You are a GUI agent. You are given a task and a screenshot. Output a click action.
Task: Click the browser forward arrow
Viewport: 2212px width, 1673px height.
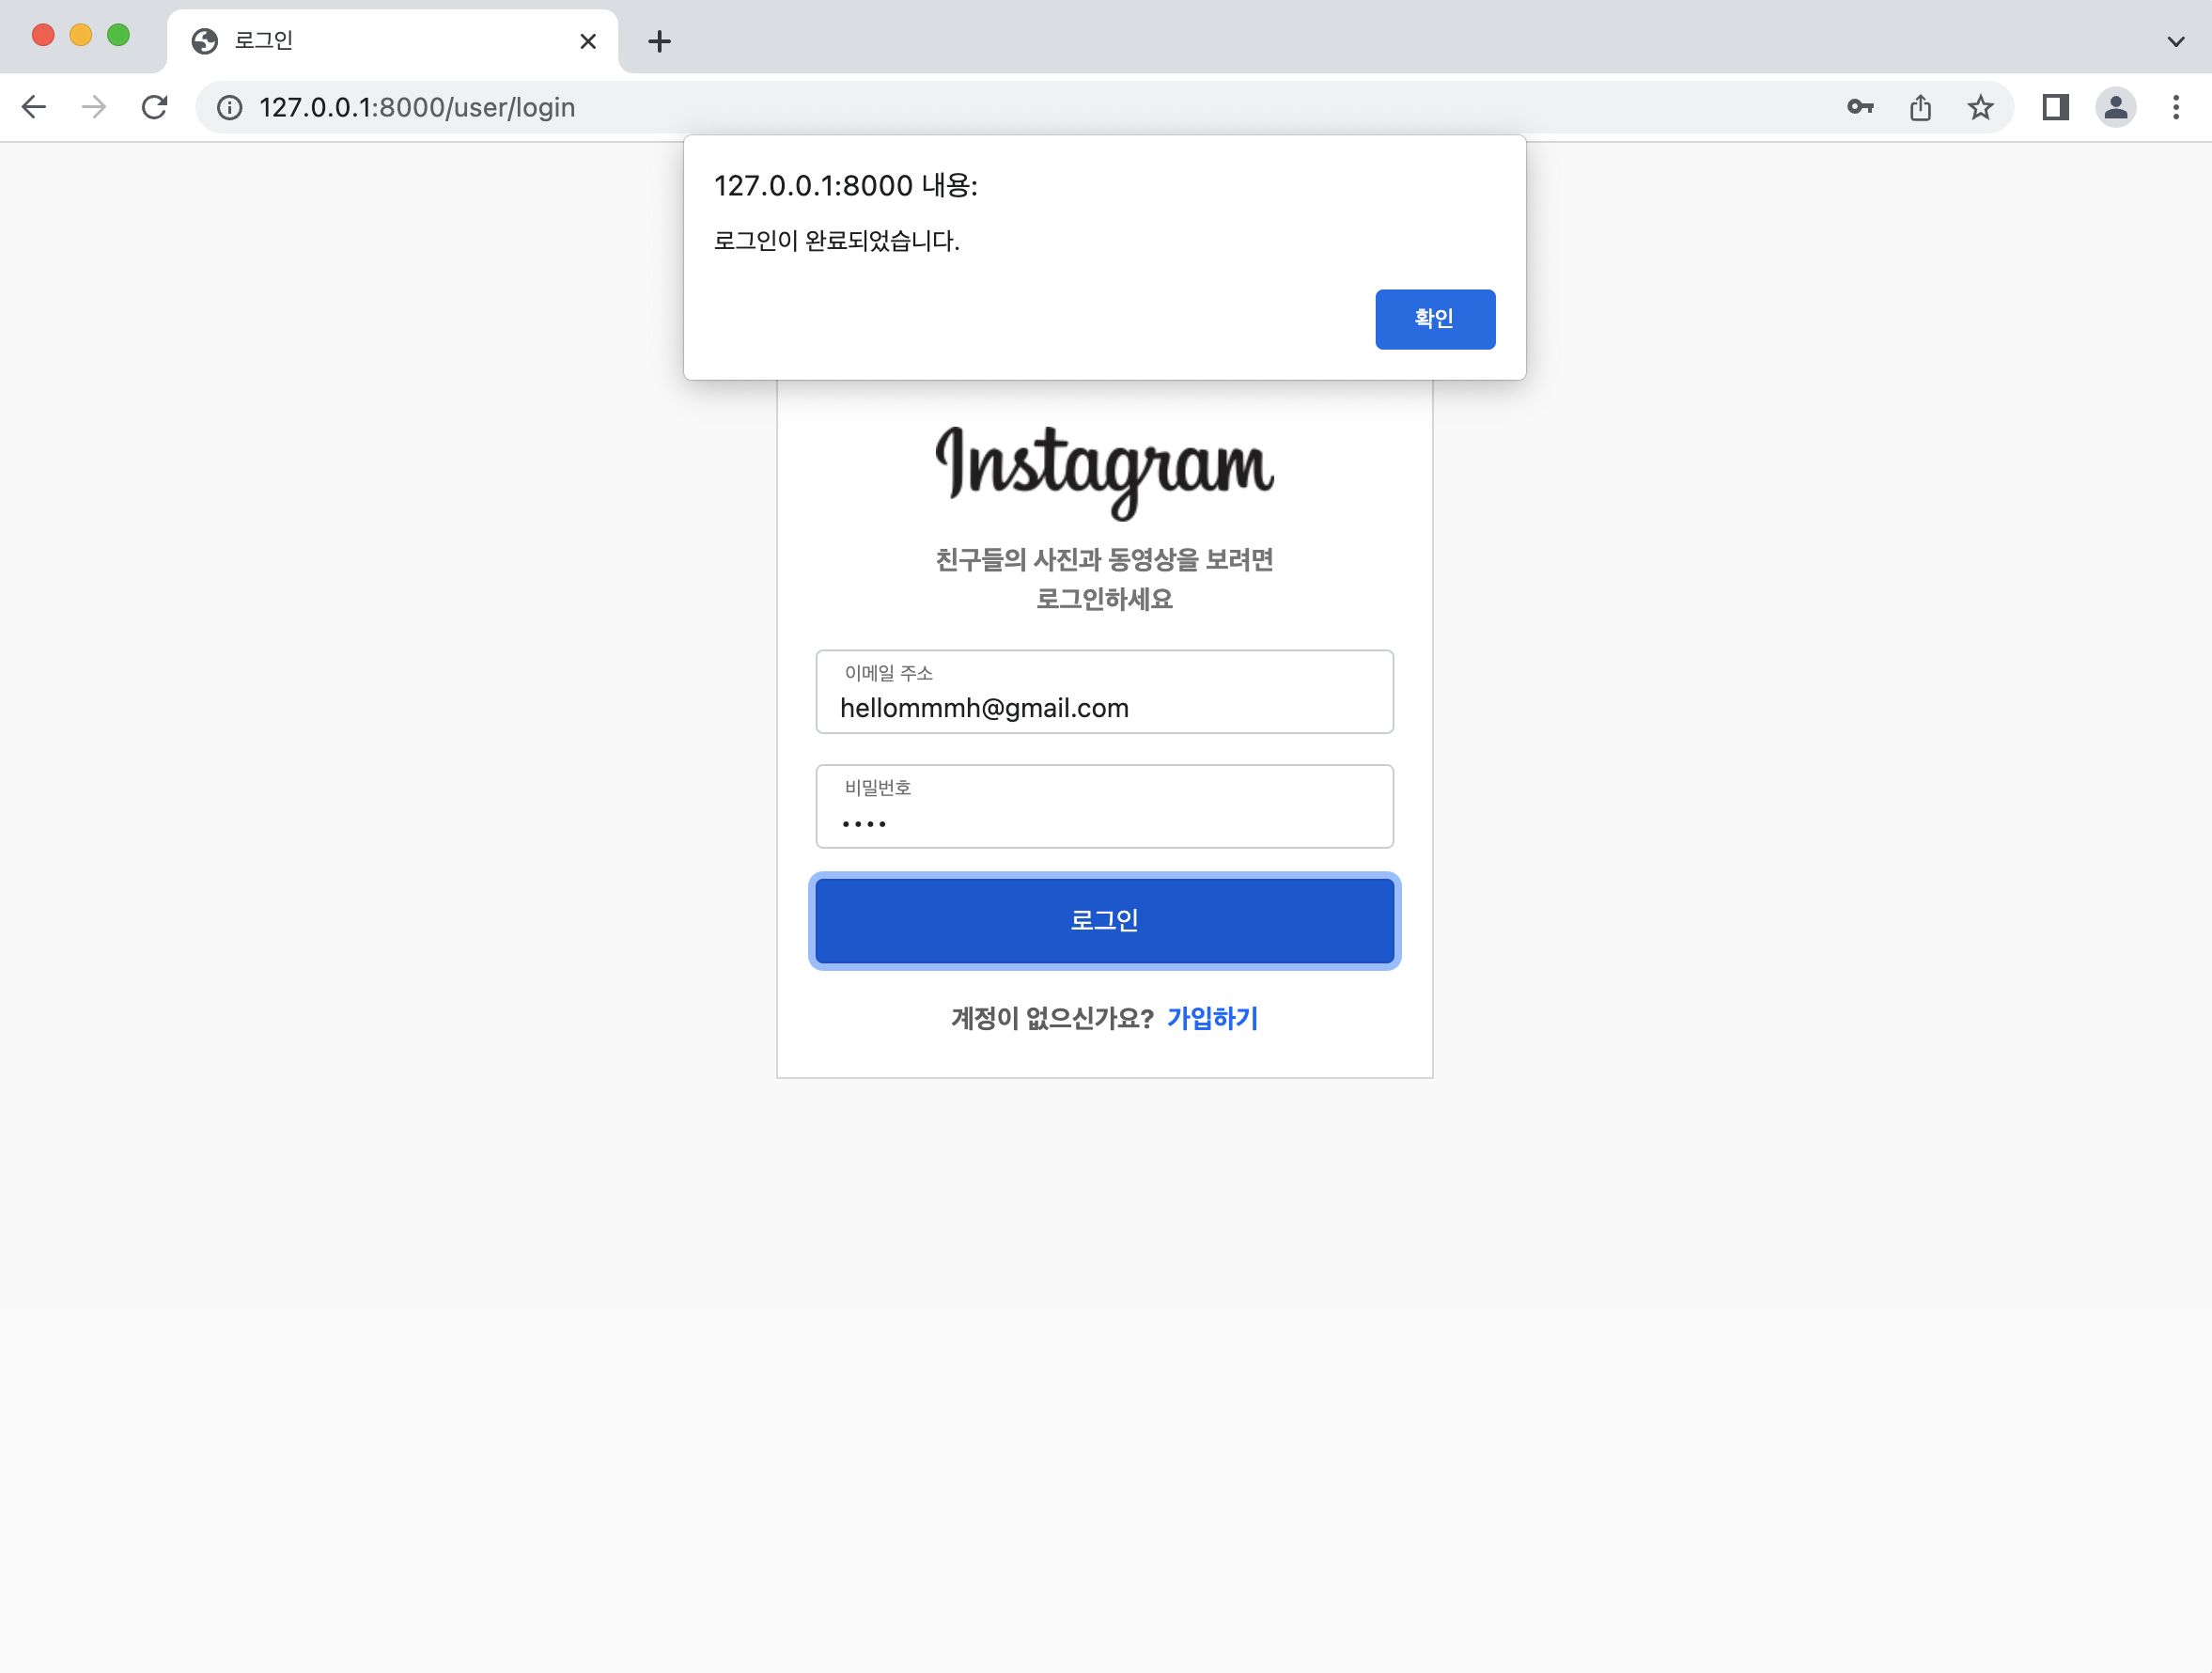click(94, 107)
